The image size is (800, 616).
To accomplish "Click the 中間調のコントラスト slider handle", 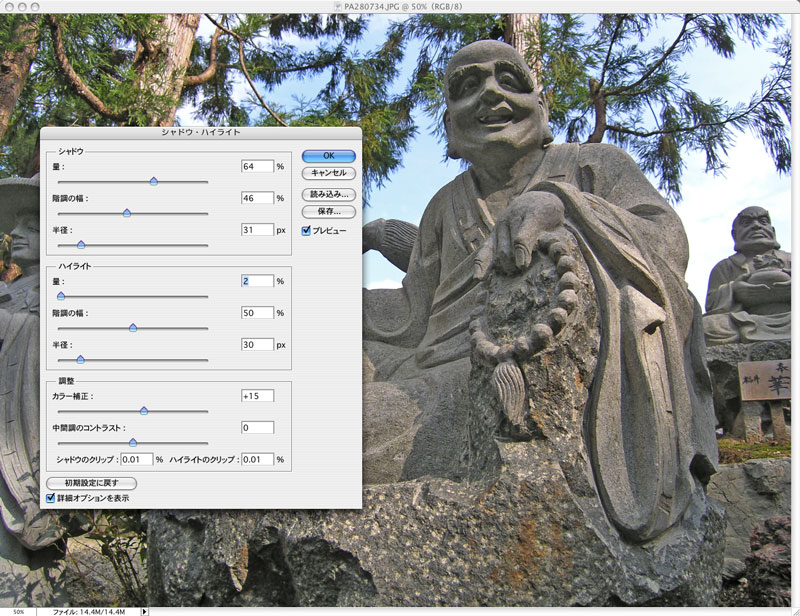I will pos(132,442).
